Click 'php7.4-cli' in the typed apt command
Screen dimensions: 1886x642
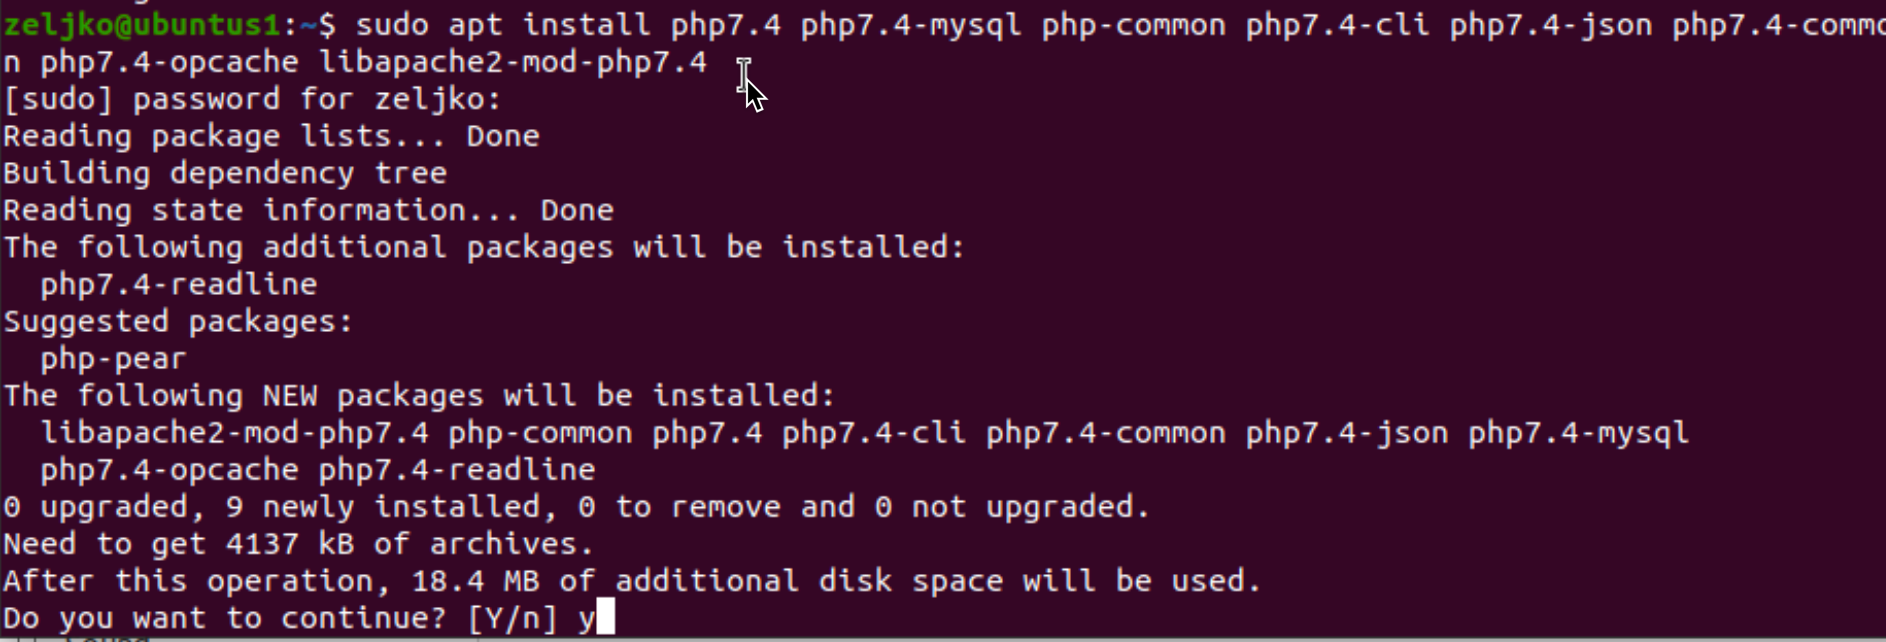point(1338,24)
